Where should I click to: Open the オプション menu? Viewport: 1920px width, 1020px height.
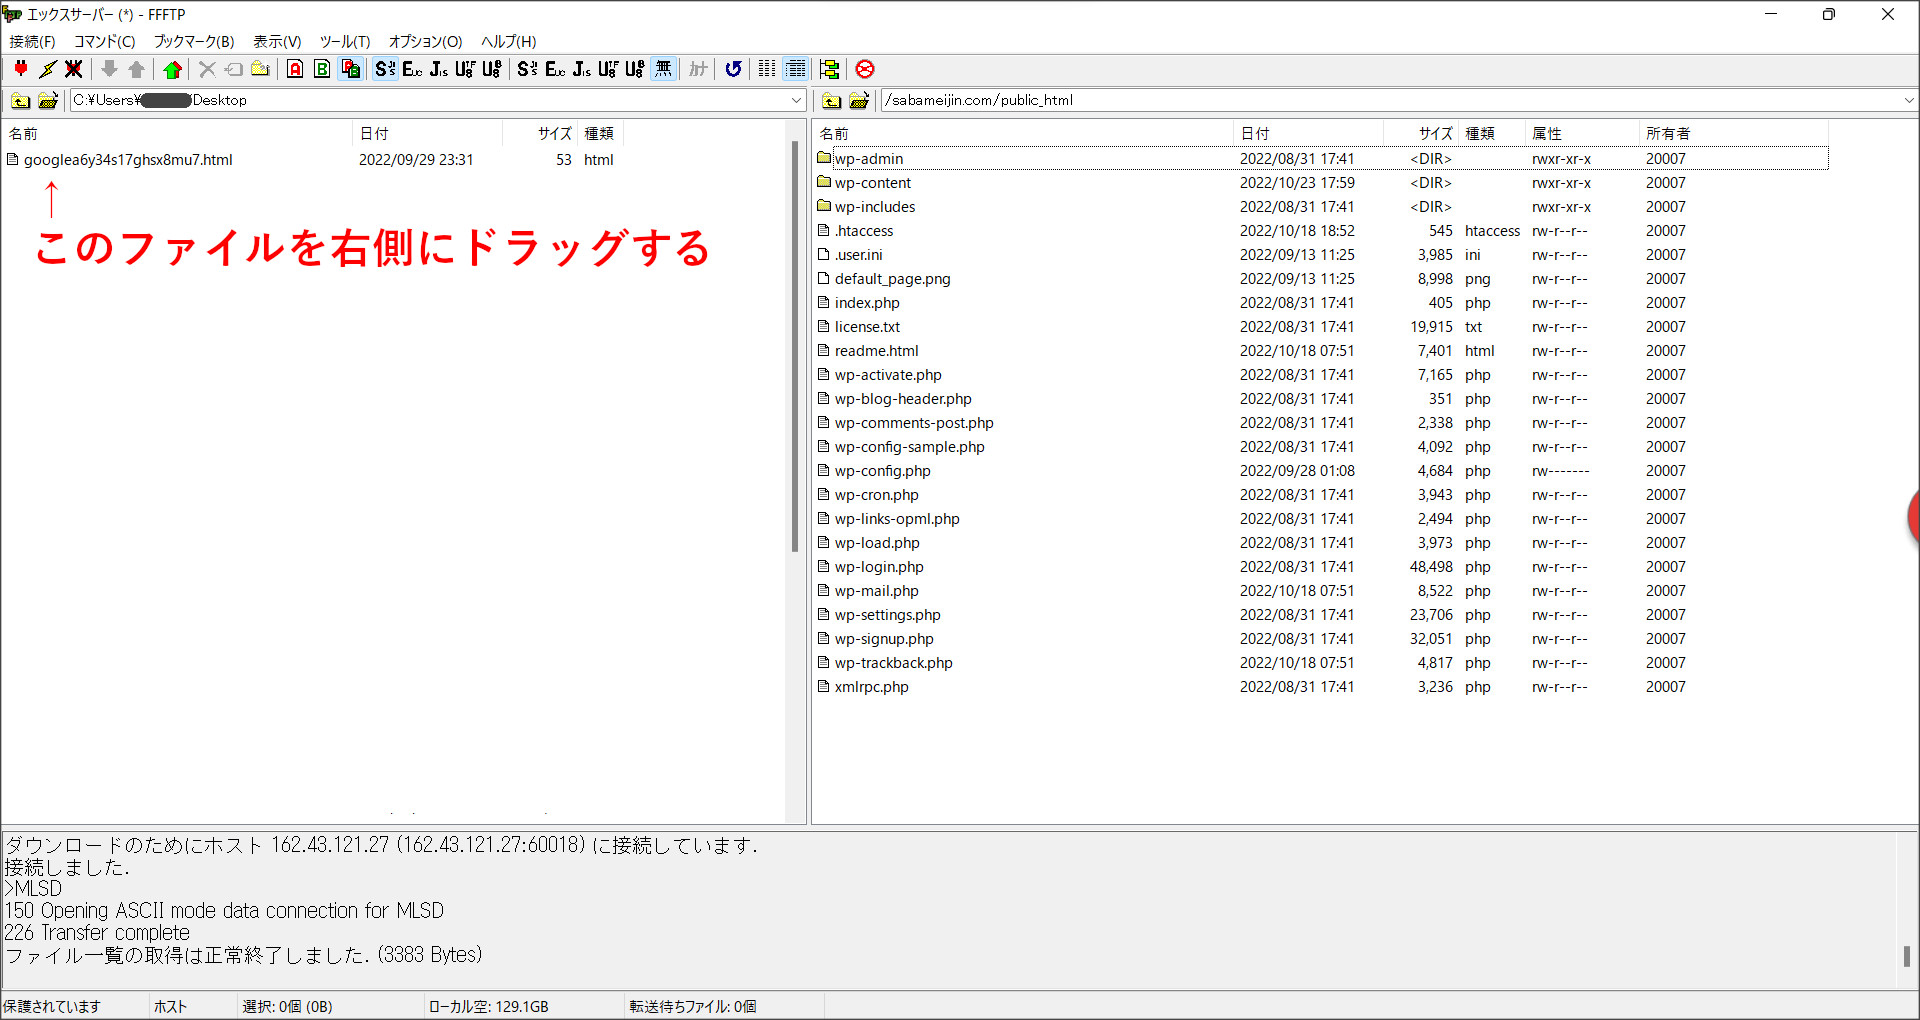click(x=424, y=41)
